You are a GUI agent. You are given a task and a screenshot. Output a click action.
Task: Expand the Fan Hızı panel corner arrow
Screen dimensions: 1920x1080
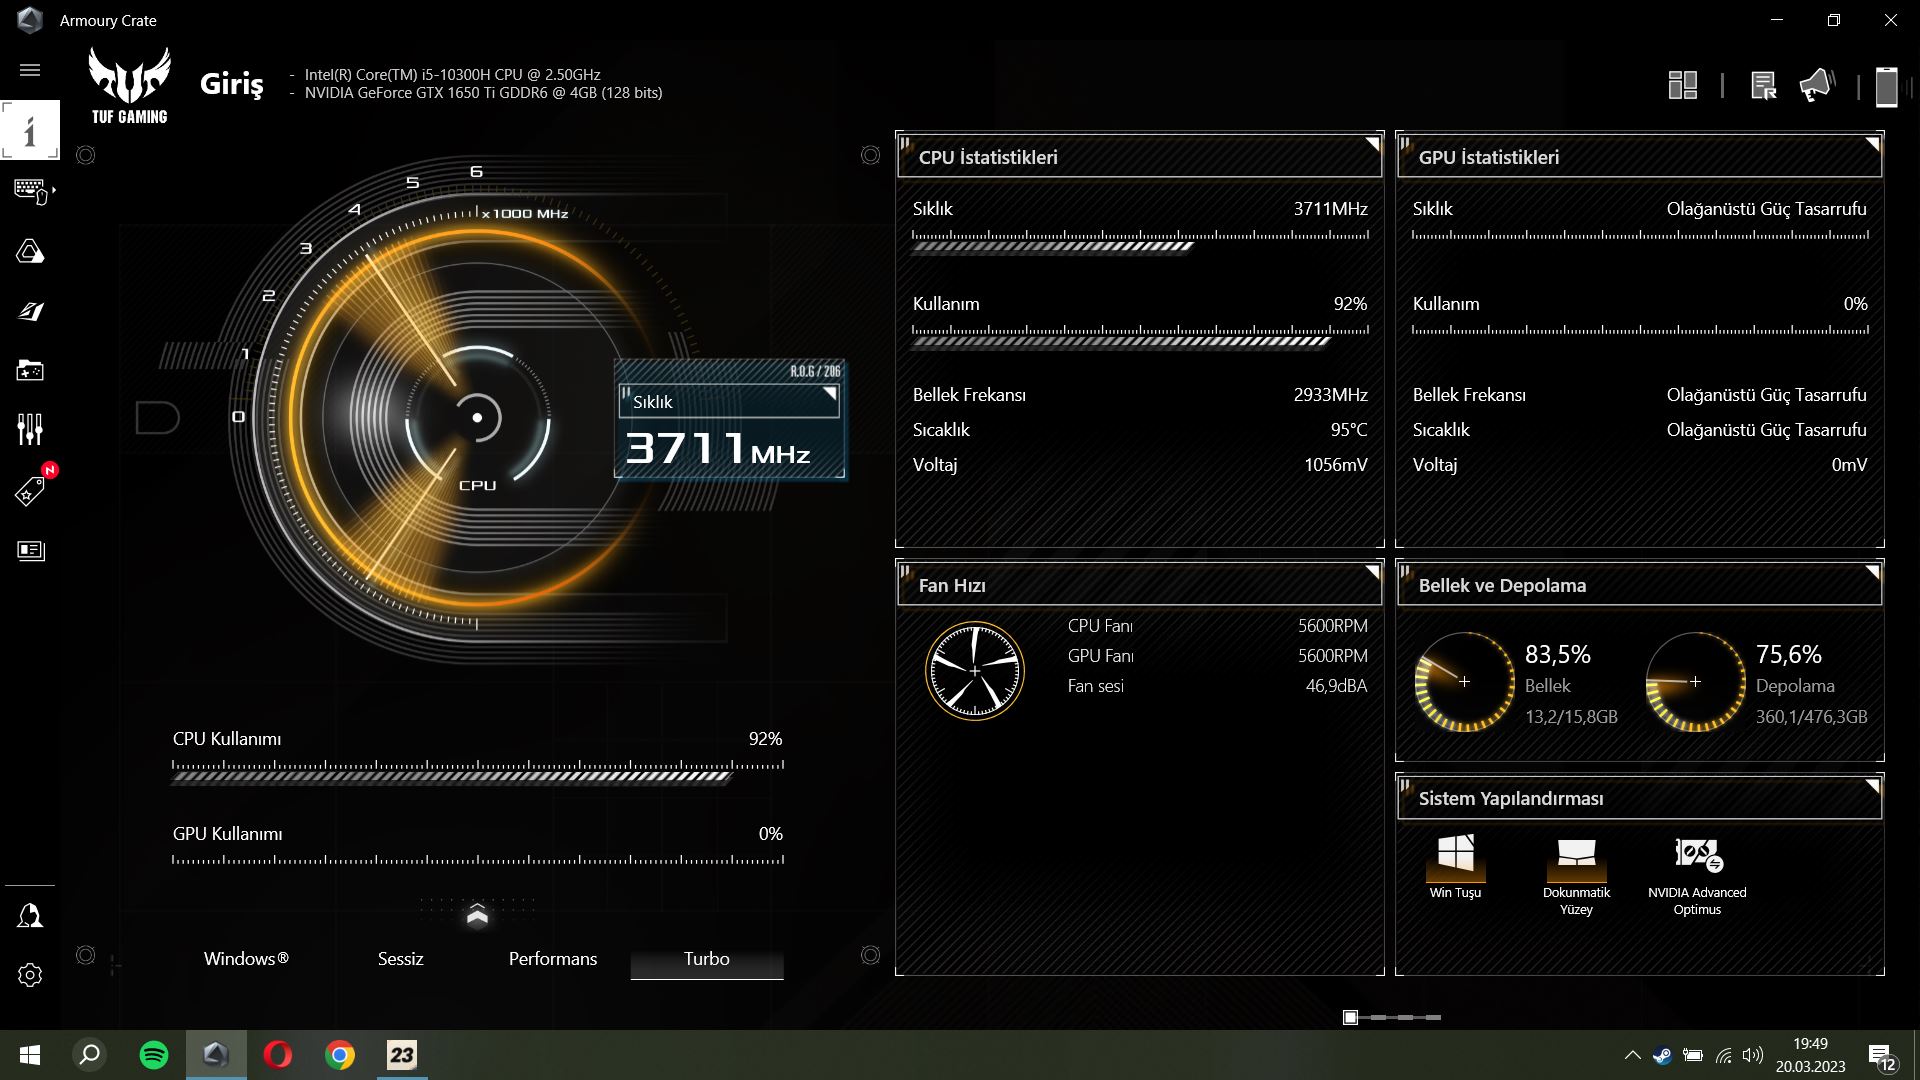coord(1372,573)
